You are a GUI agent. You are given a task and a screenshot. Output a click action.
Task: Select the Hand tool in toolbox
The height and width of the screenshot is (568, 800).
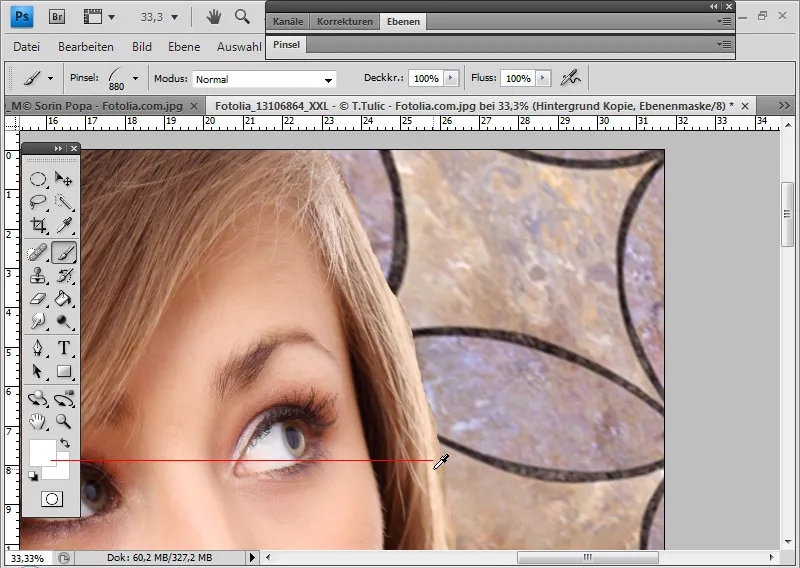click(38, 421)
